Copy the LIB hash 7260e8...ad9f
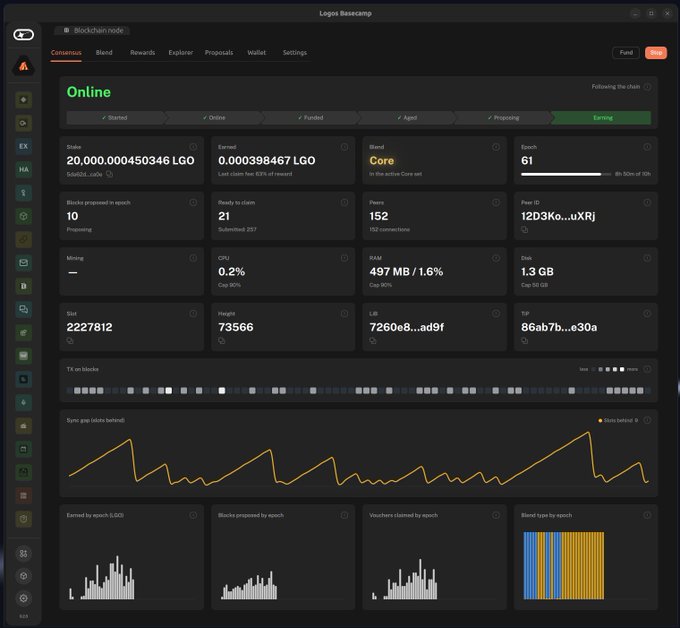The width and height of the screenshot is (680, 628). pos(373,341)
